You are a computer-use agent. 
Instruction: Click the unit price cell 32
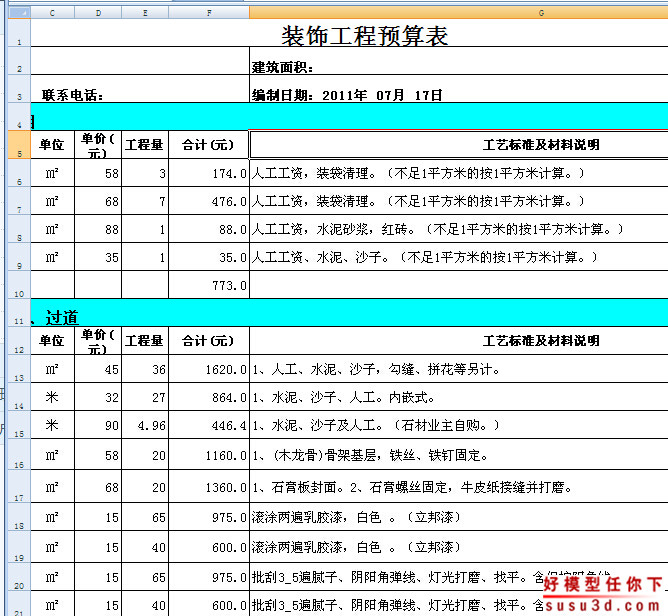point(98,397)
